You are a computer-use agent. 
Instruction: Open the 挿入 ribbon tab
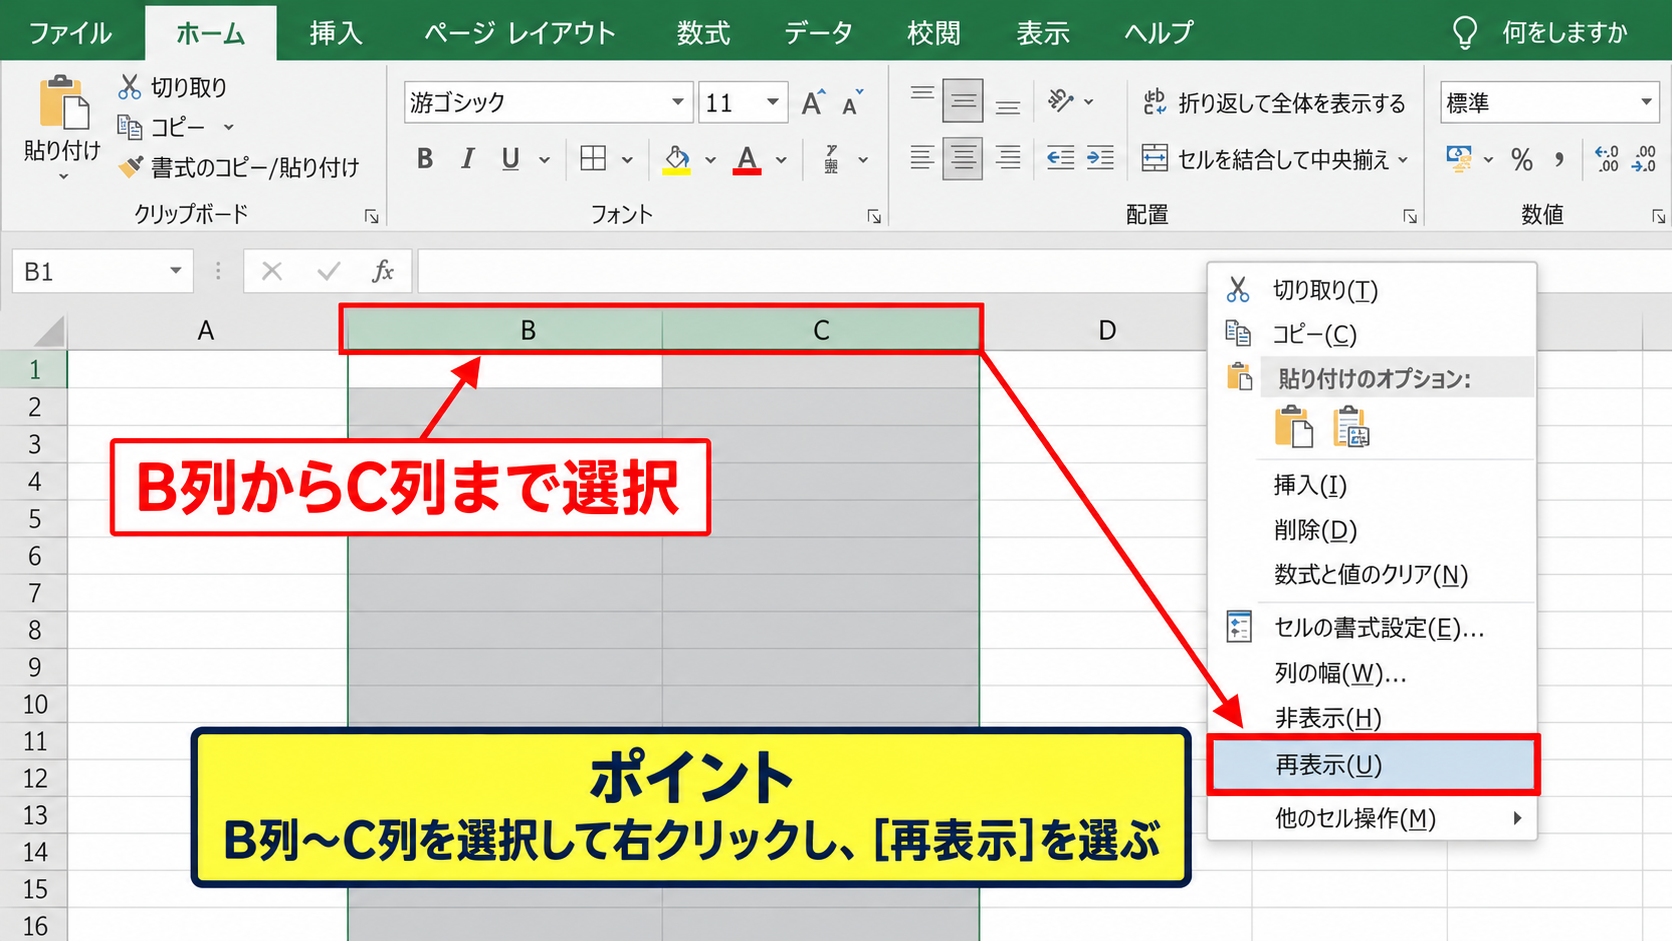click(335, 33)
